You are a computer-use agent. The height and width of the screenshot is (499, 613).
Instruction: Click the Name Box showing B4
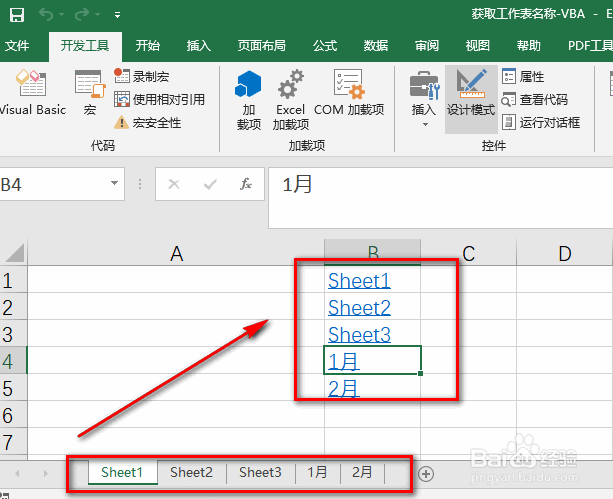[x=53, y=184]
